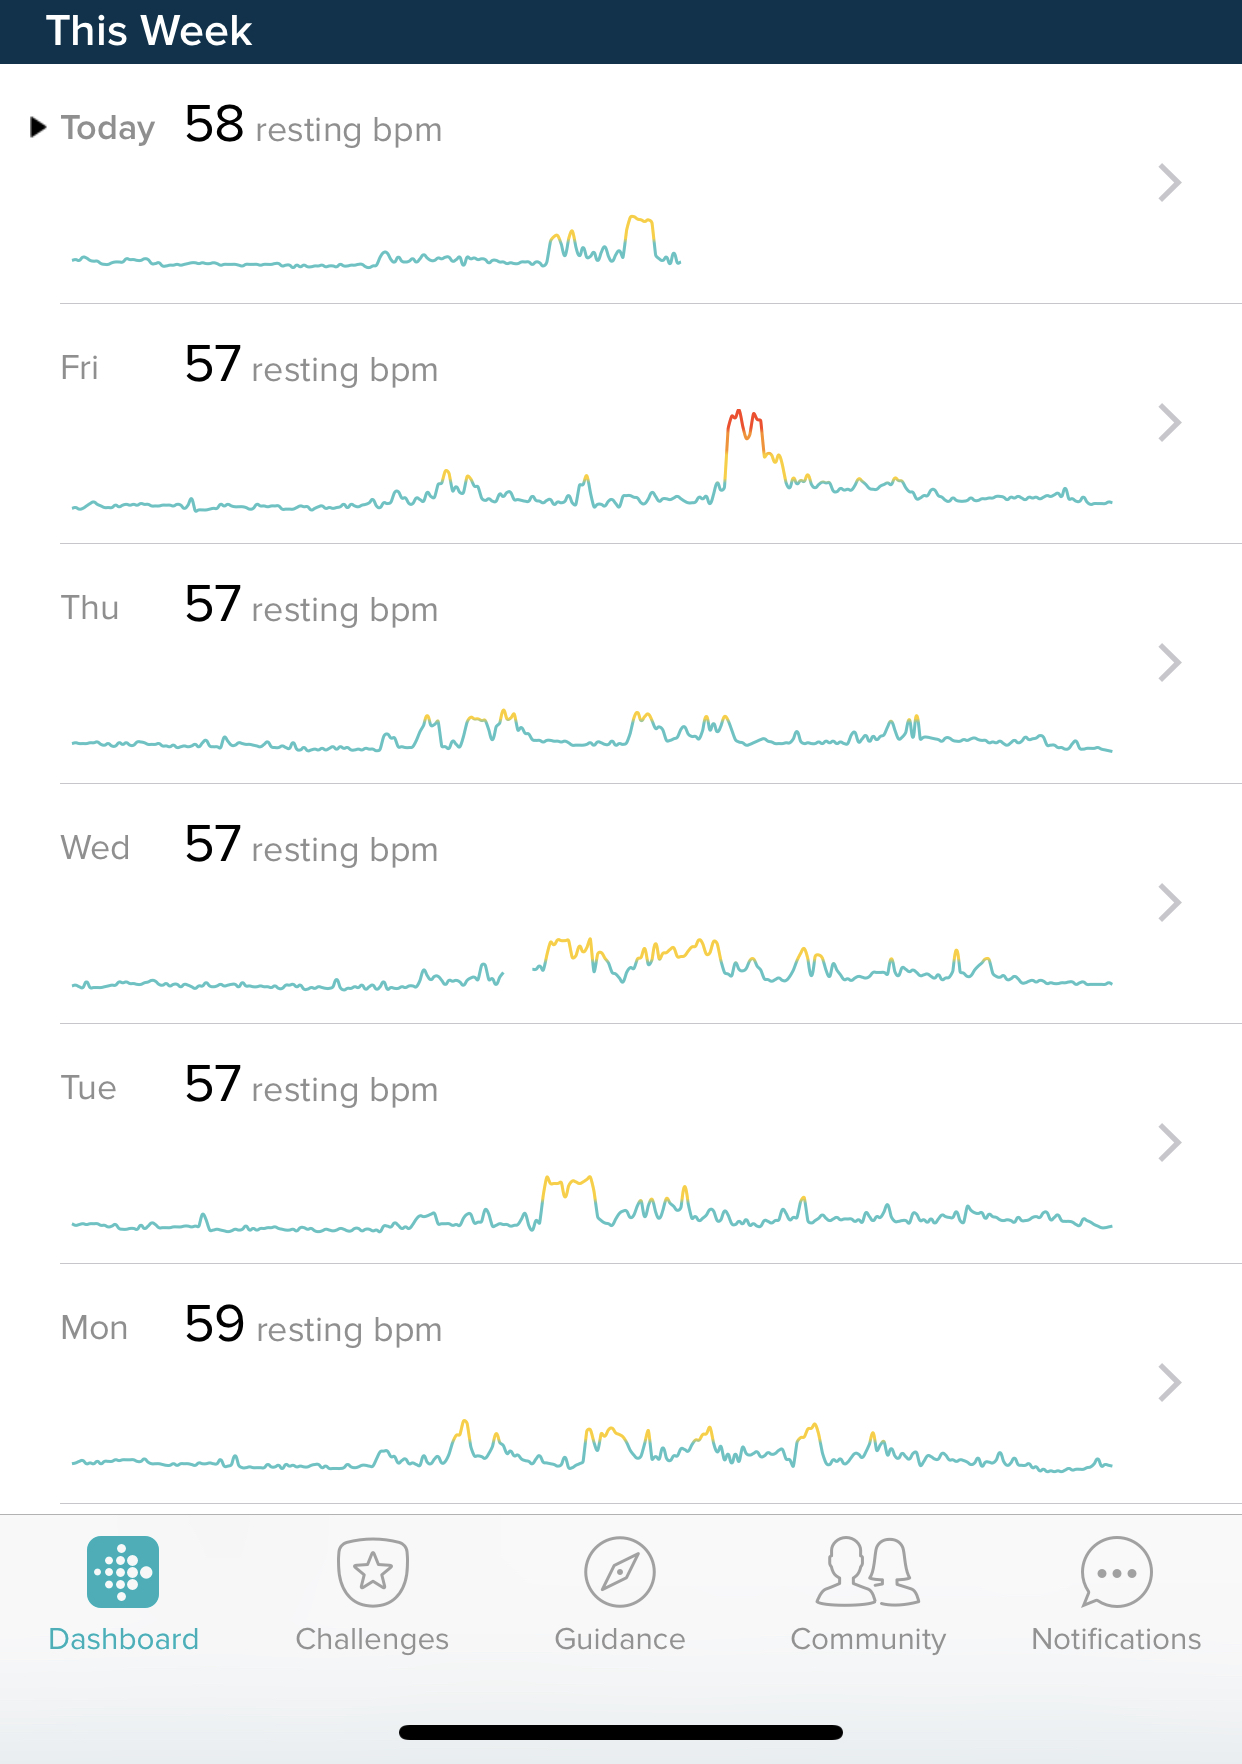1242x1764 pixels.
Task: Switch to the Community tab label
Action: tap(868, 1639)
